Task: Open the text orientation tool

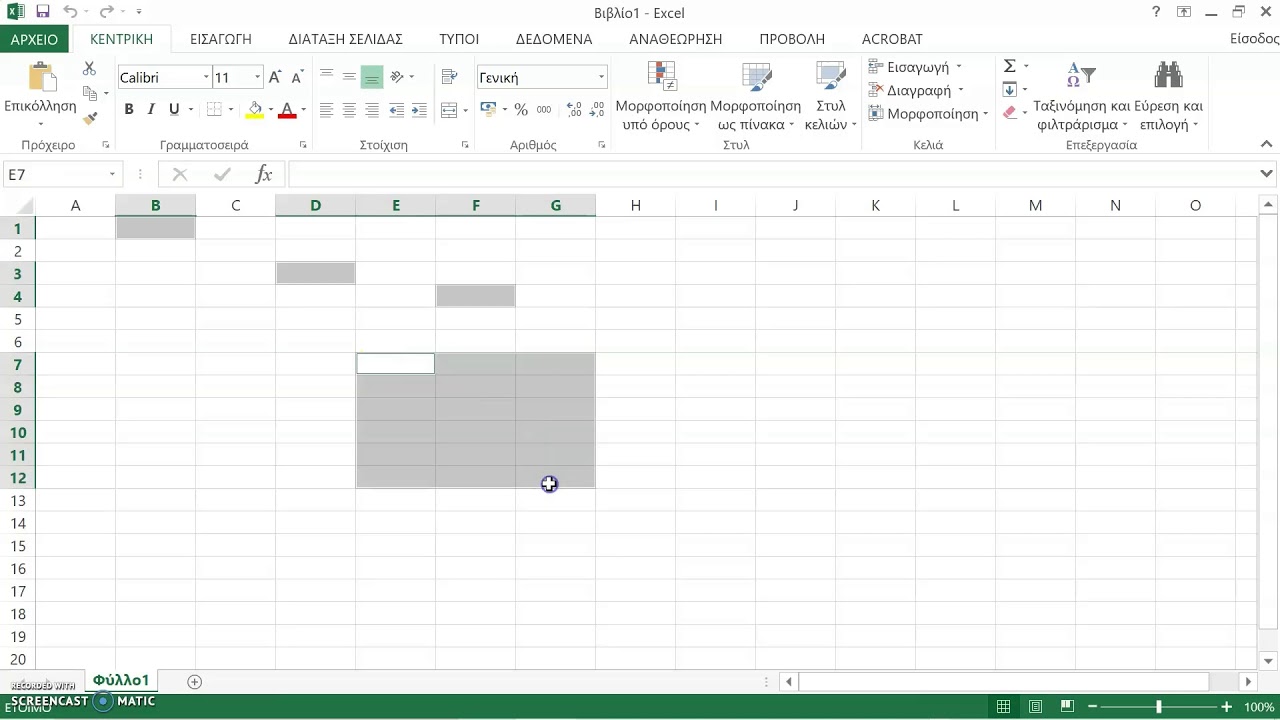Action: pyautogui.click(x=397, y=76)
